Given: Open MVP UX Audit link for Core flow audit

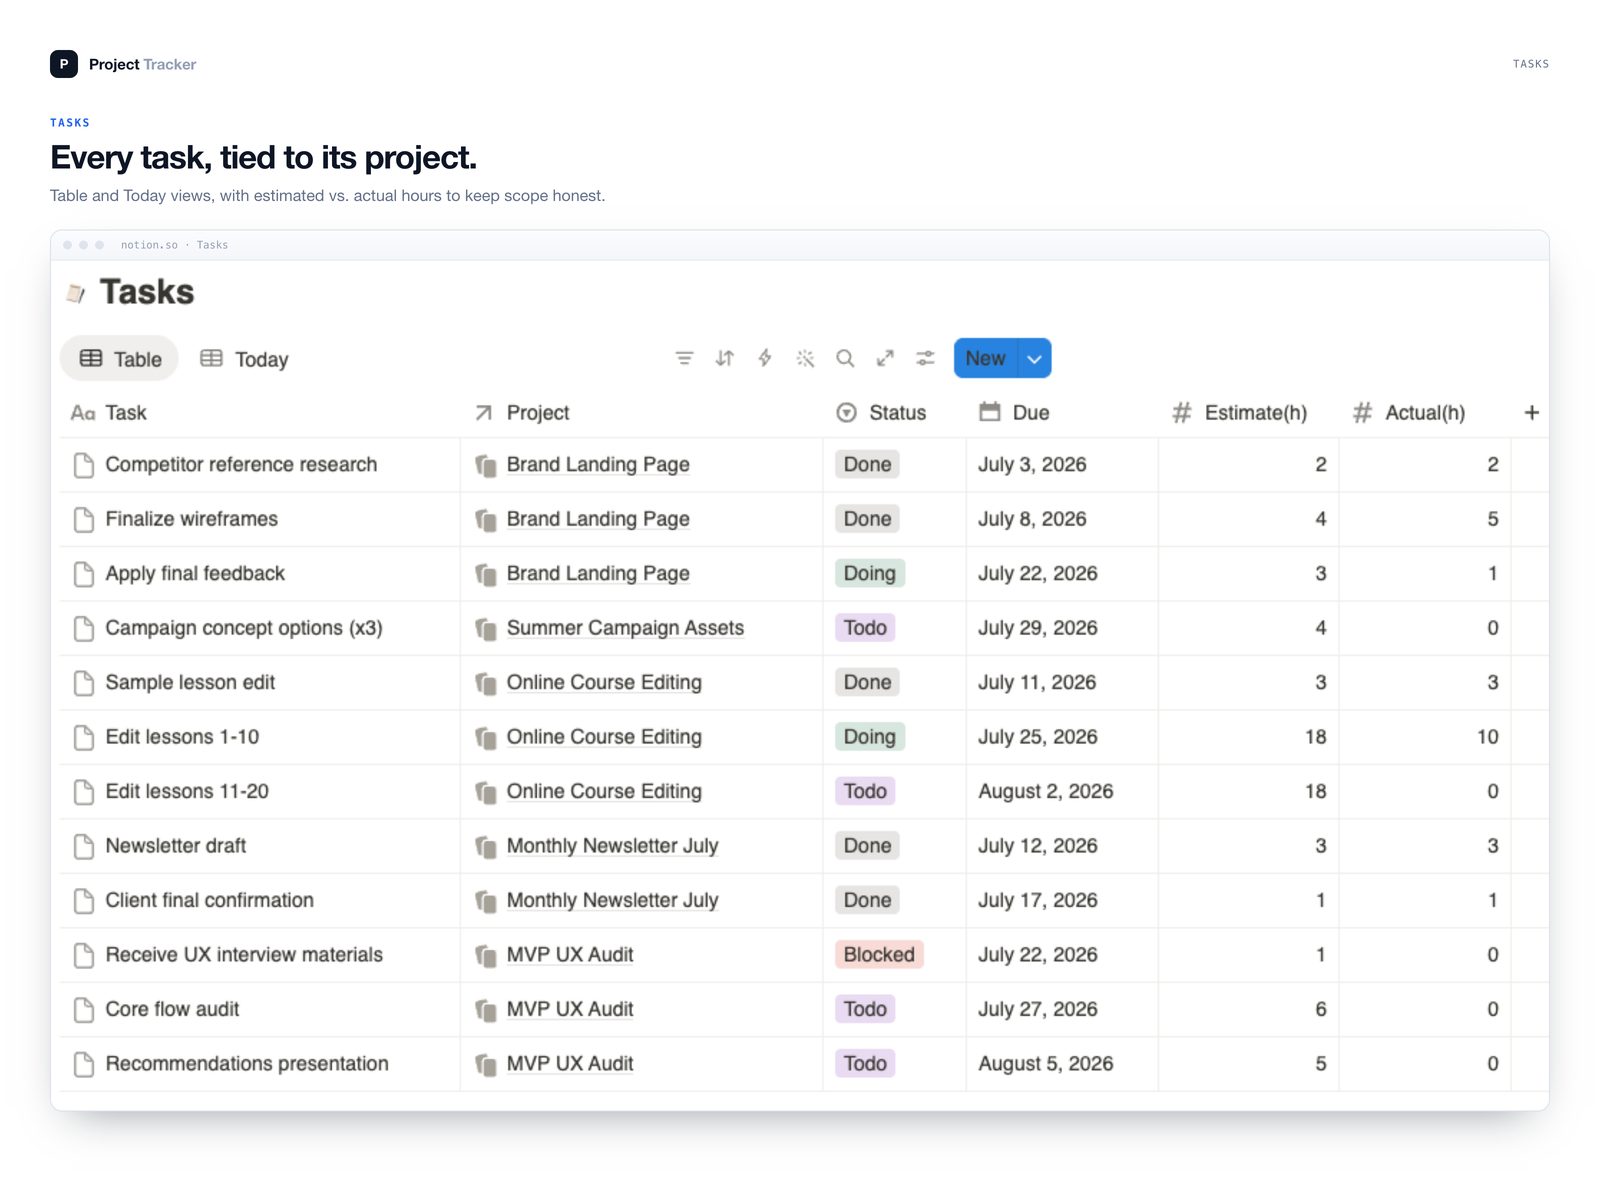Looking at the screenshot, I should pos(570,1010).
